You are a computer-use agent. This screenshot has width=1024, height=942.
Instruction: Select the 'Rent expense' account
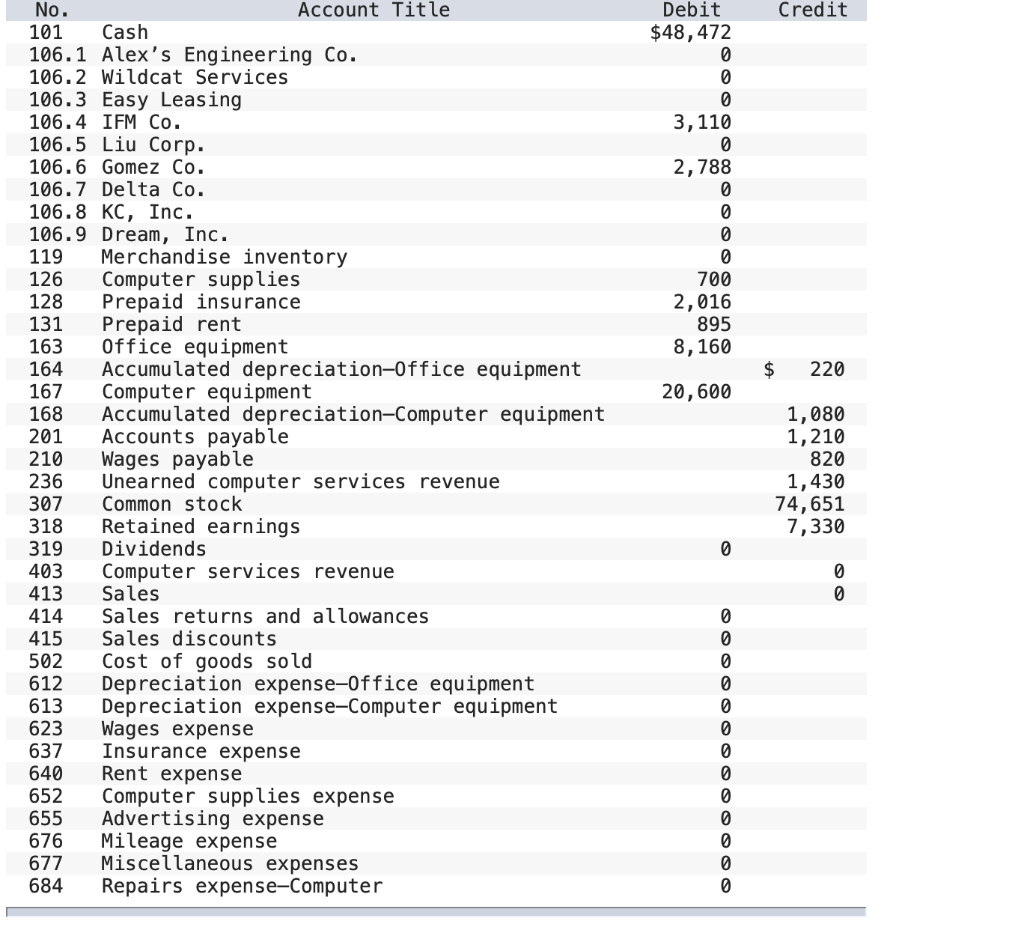(171, 774)
